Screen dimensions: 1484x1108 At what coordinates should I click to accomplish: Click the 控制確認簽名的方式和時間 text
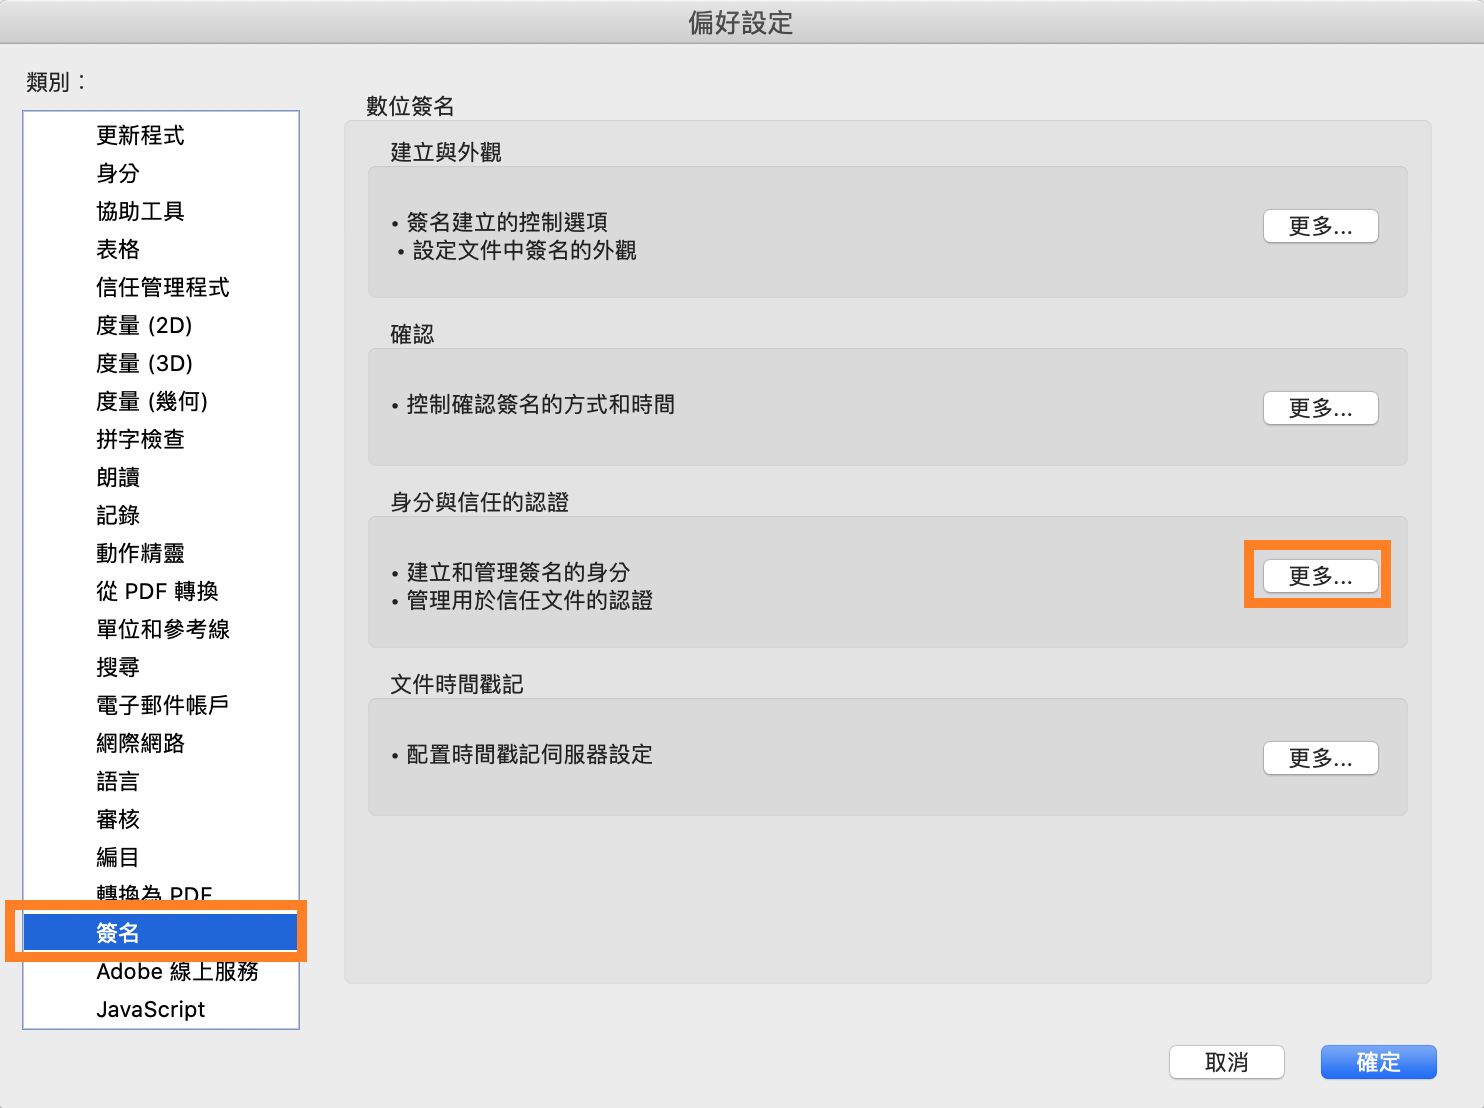click(540, 404)
